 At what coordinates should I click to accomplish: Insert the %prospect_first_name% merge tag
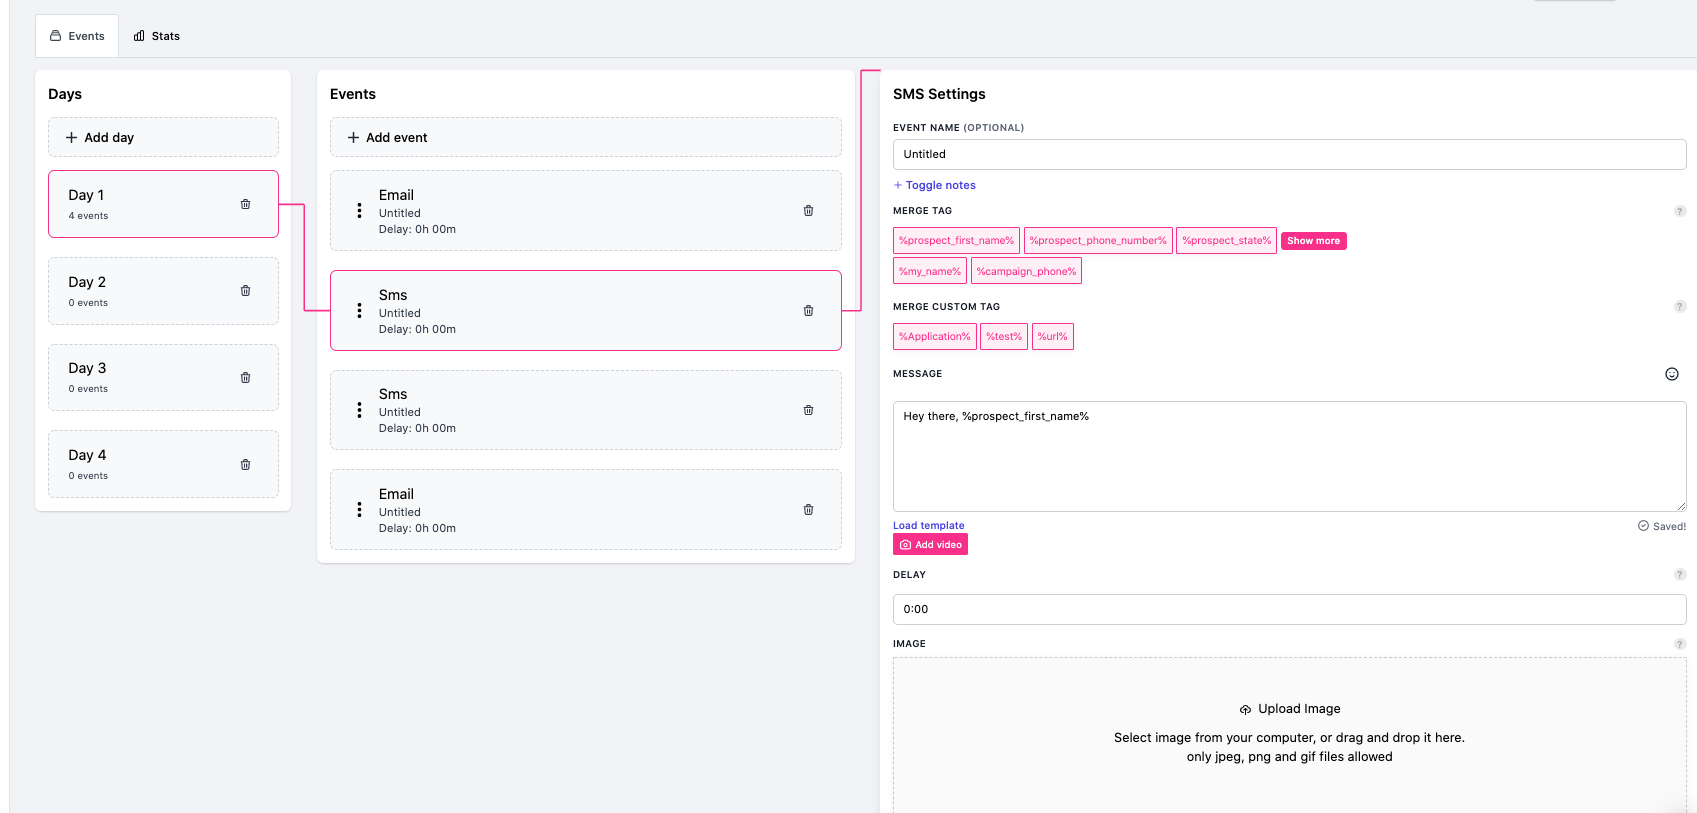tap(956, 241)
